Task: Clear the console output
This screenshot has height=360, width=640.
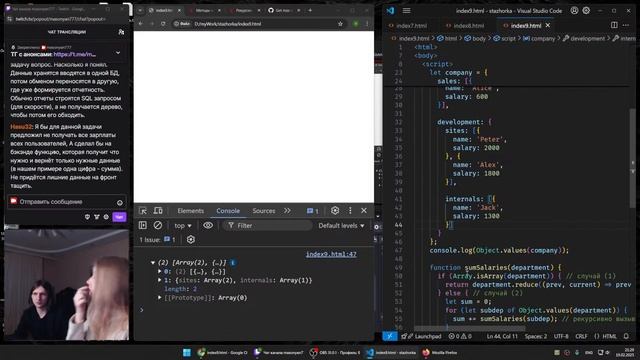Action: click(x=158, y=225)
